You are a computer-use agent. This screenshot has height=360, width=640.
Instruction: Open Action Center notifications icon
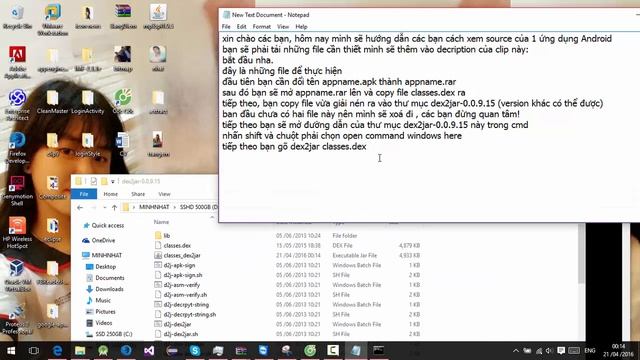point(561,351)
